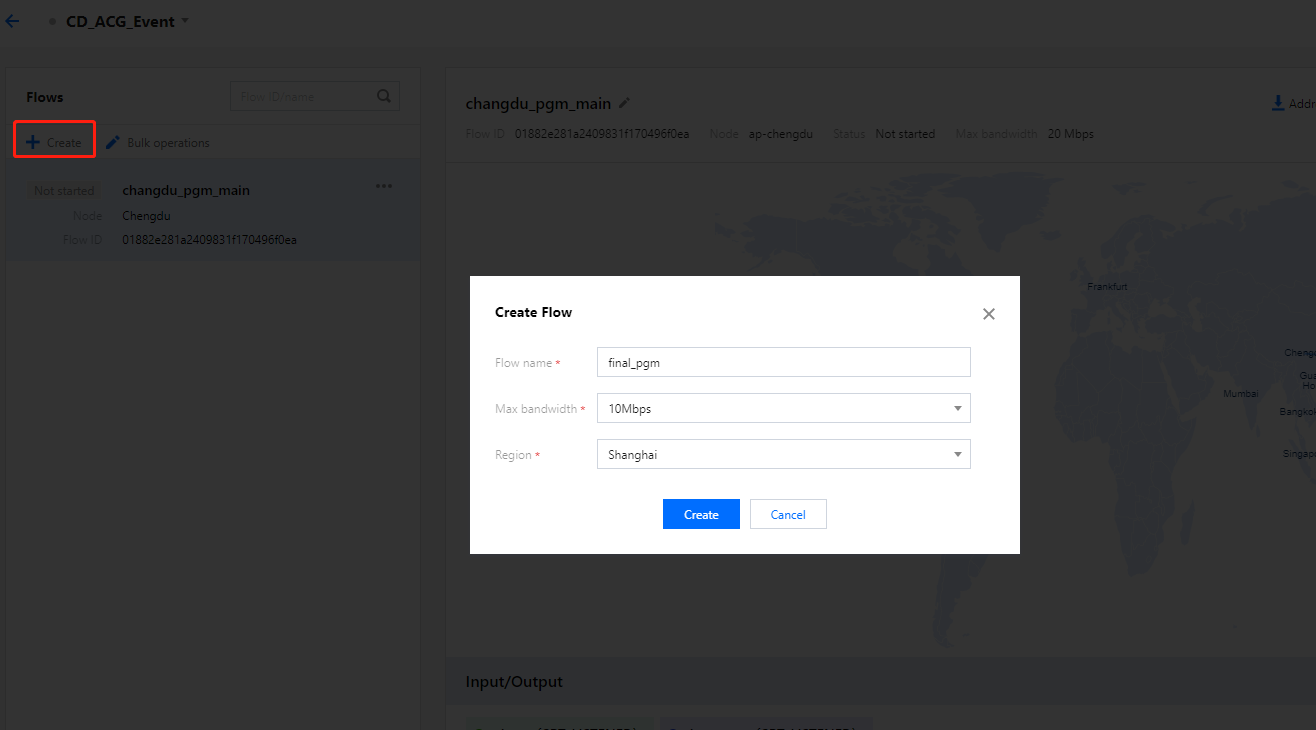Click the download icon at top right

1277,103
